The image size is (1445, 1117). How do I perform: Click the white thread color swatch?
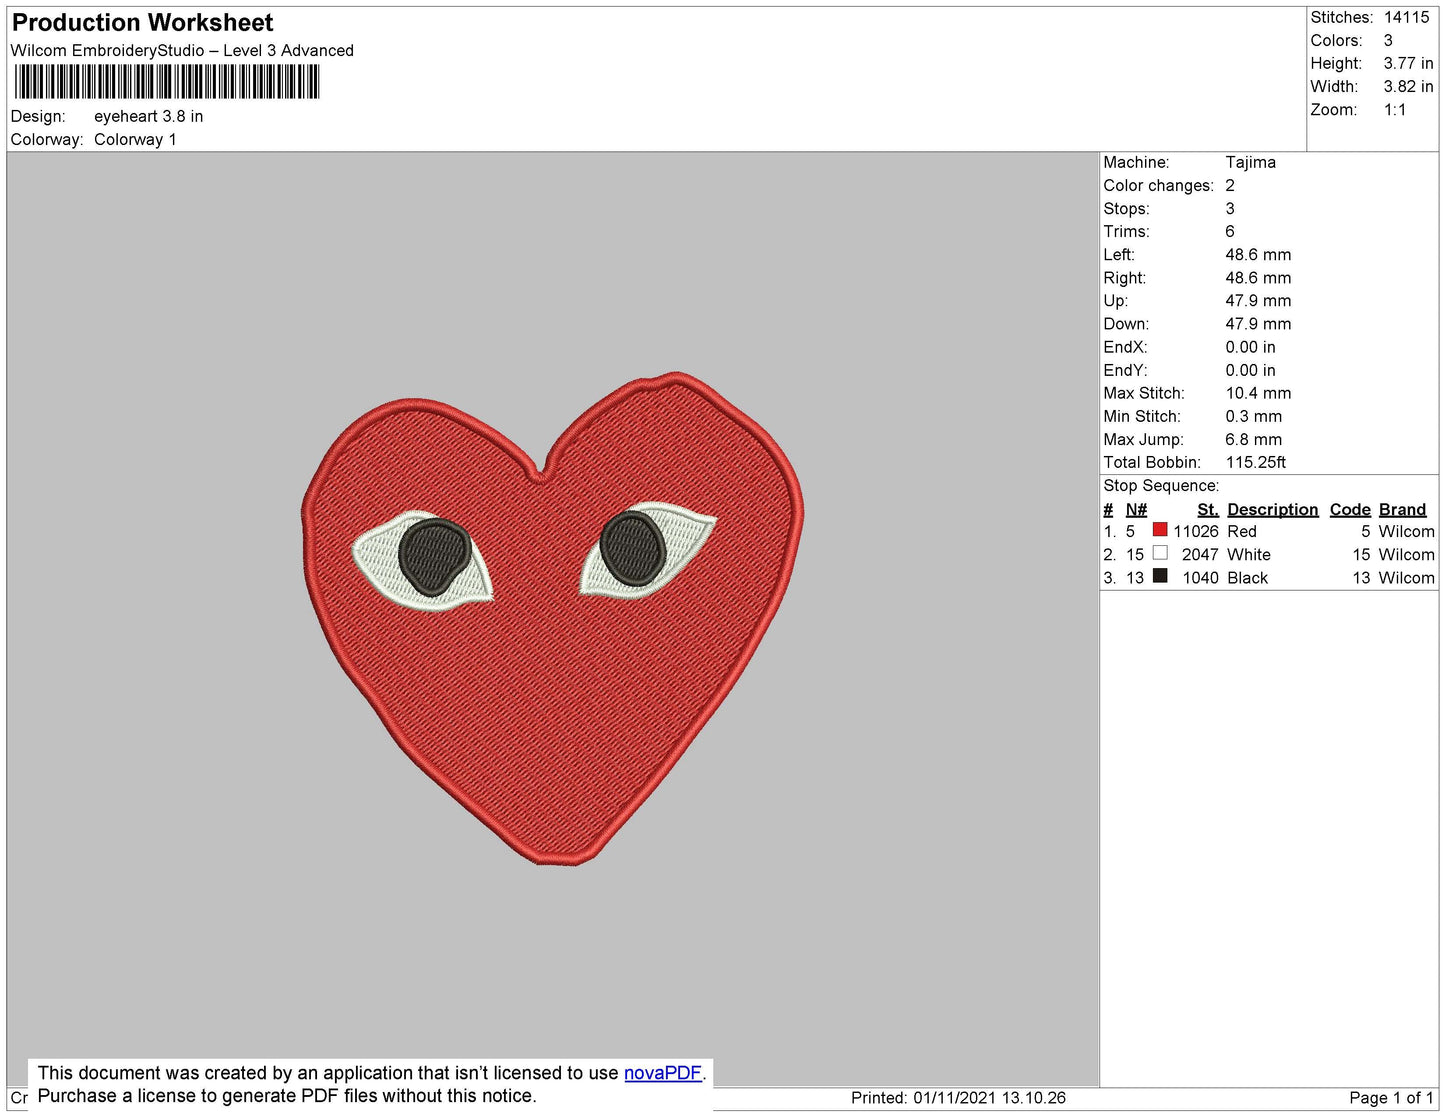1160,553
